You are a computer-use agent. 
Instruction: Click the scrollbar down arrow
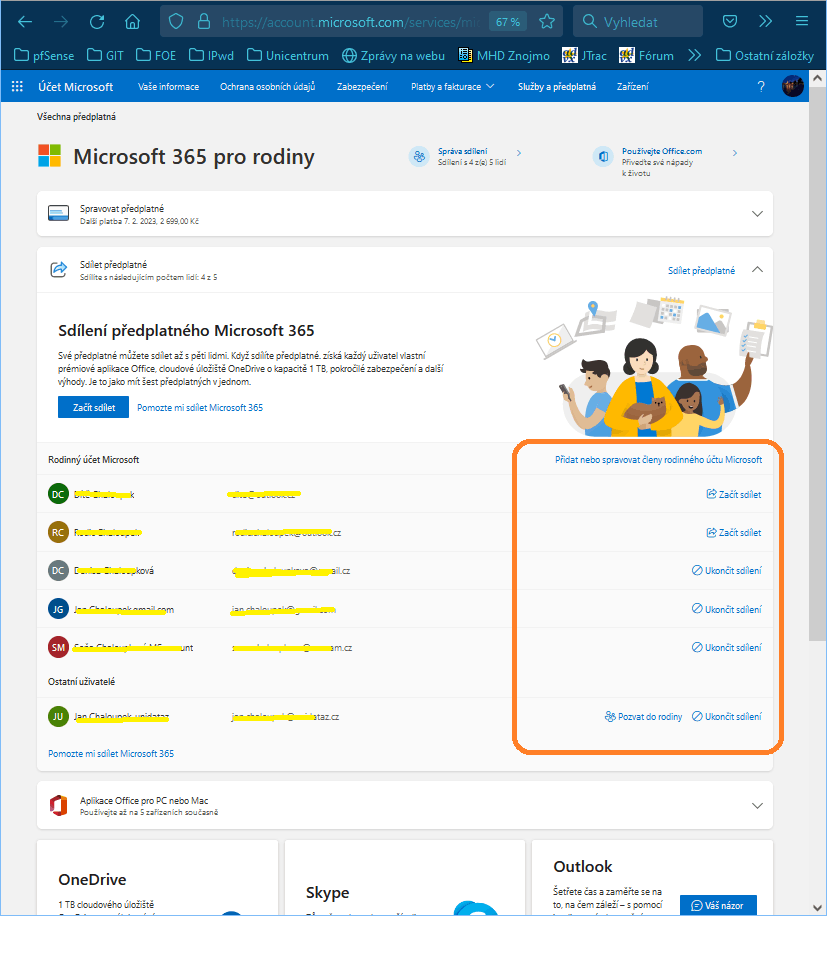(x=817, y=908)
